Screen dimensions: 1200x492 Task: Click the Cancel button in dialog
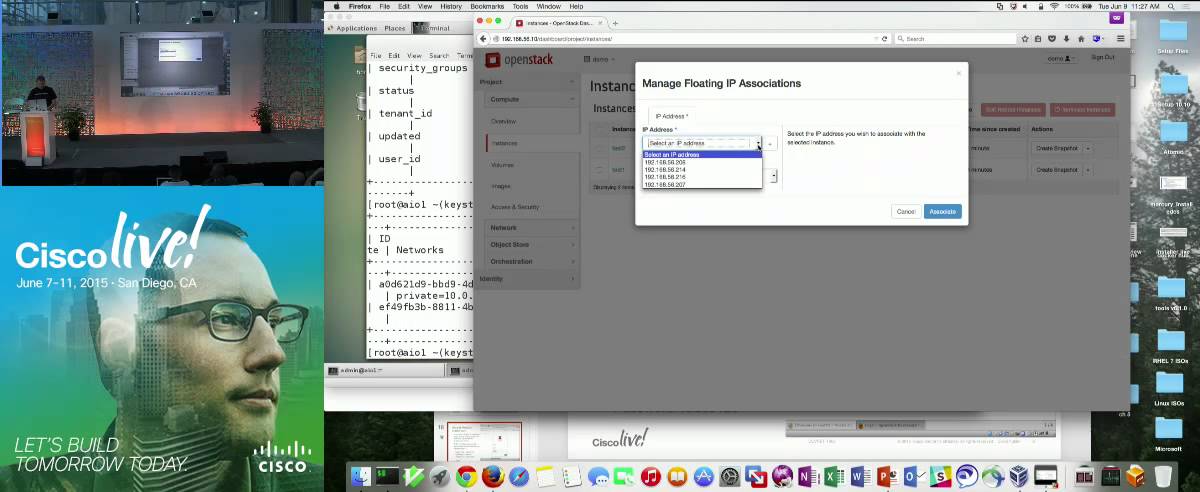[906, 211]
